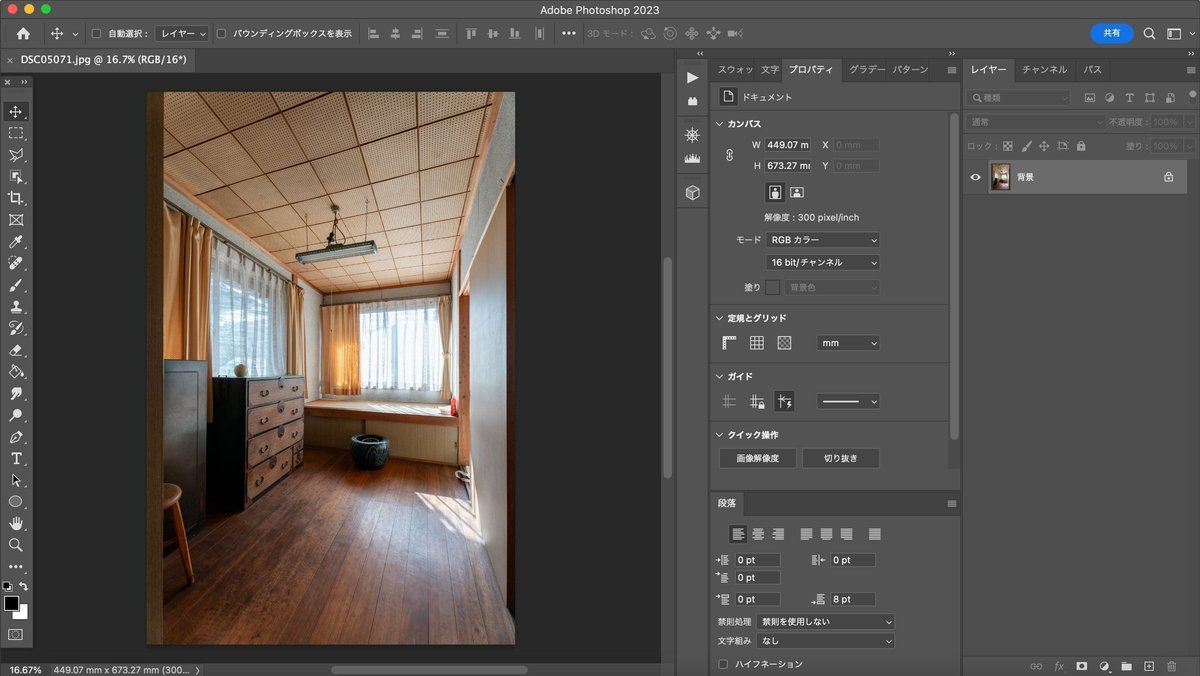This screenshot has width=1200, height=676.
Task: Hide the 背景 layer with eye icon
Action: click(976, 177)
